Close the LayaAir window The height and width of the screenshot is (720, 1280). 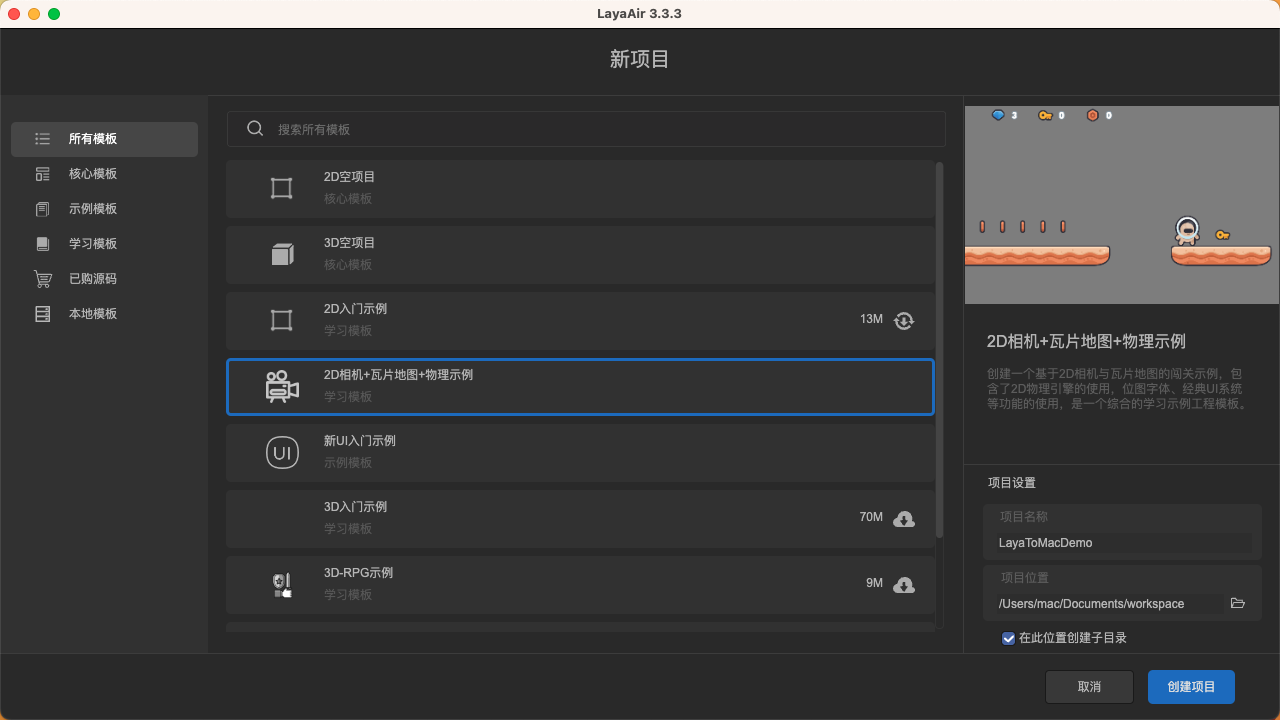point(14,14)
